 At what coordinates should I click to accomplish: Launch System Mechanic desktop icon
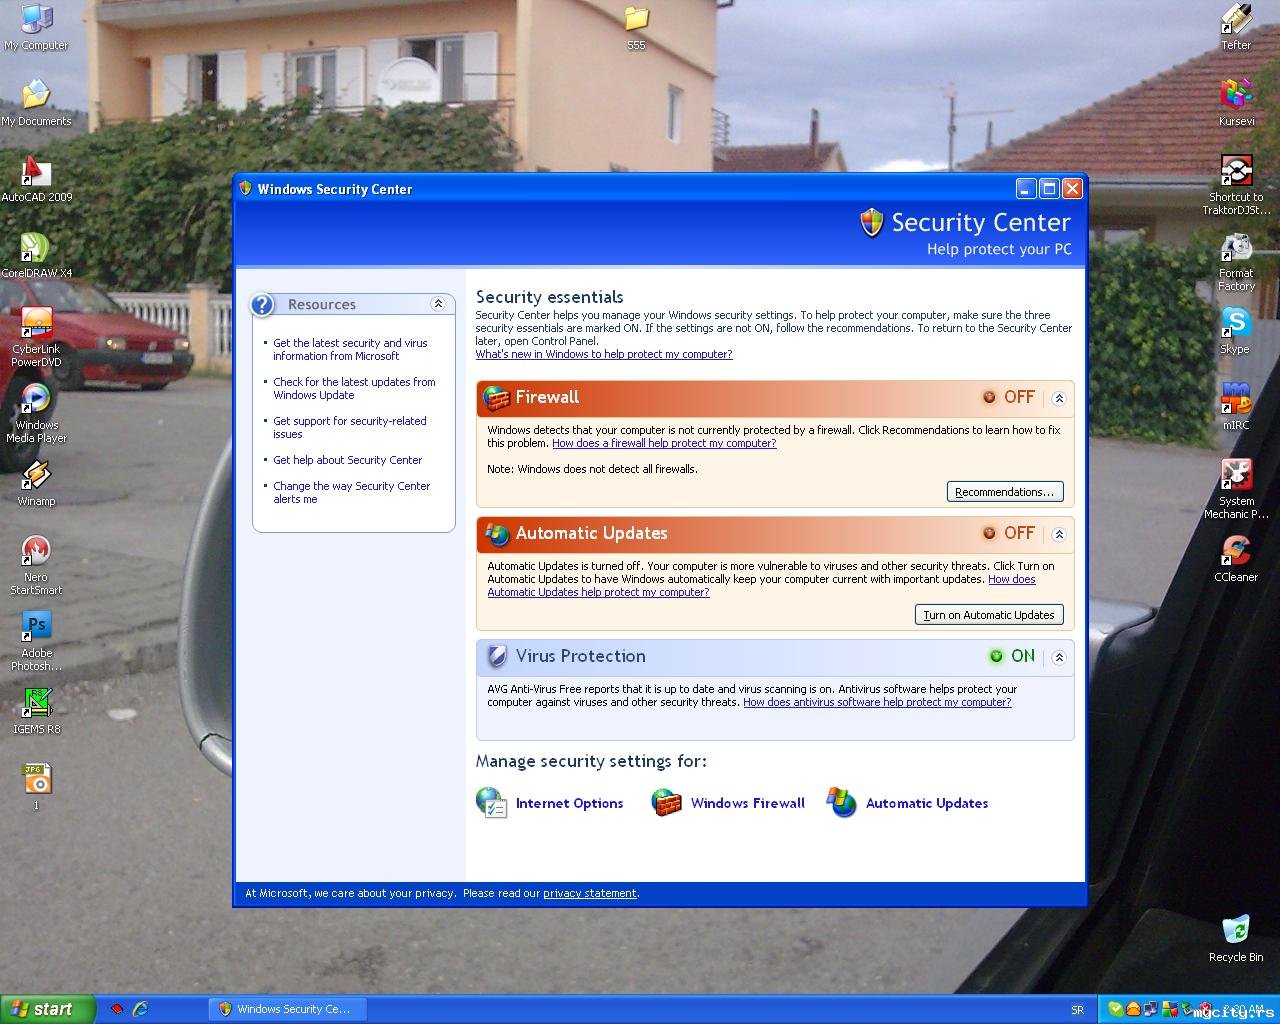1236,489
